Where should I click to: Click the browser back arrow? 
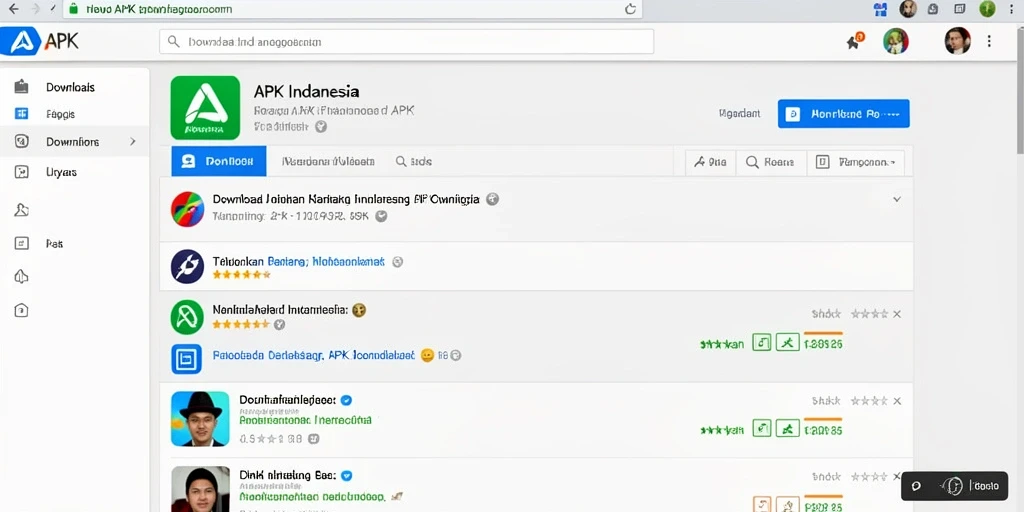[x=13, y=8]
